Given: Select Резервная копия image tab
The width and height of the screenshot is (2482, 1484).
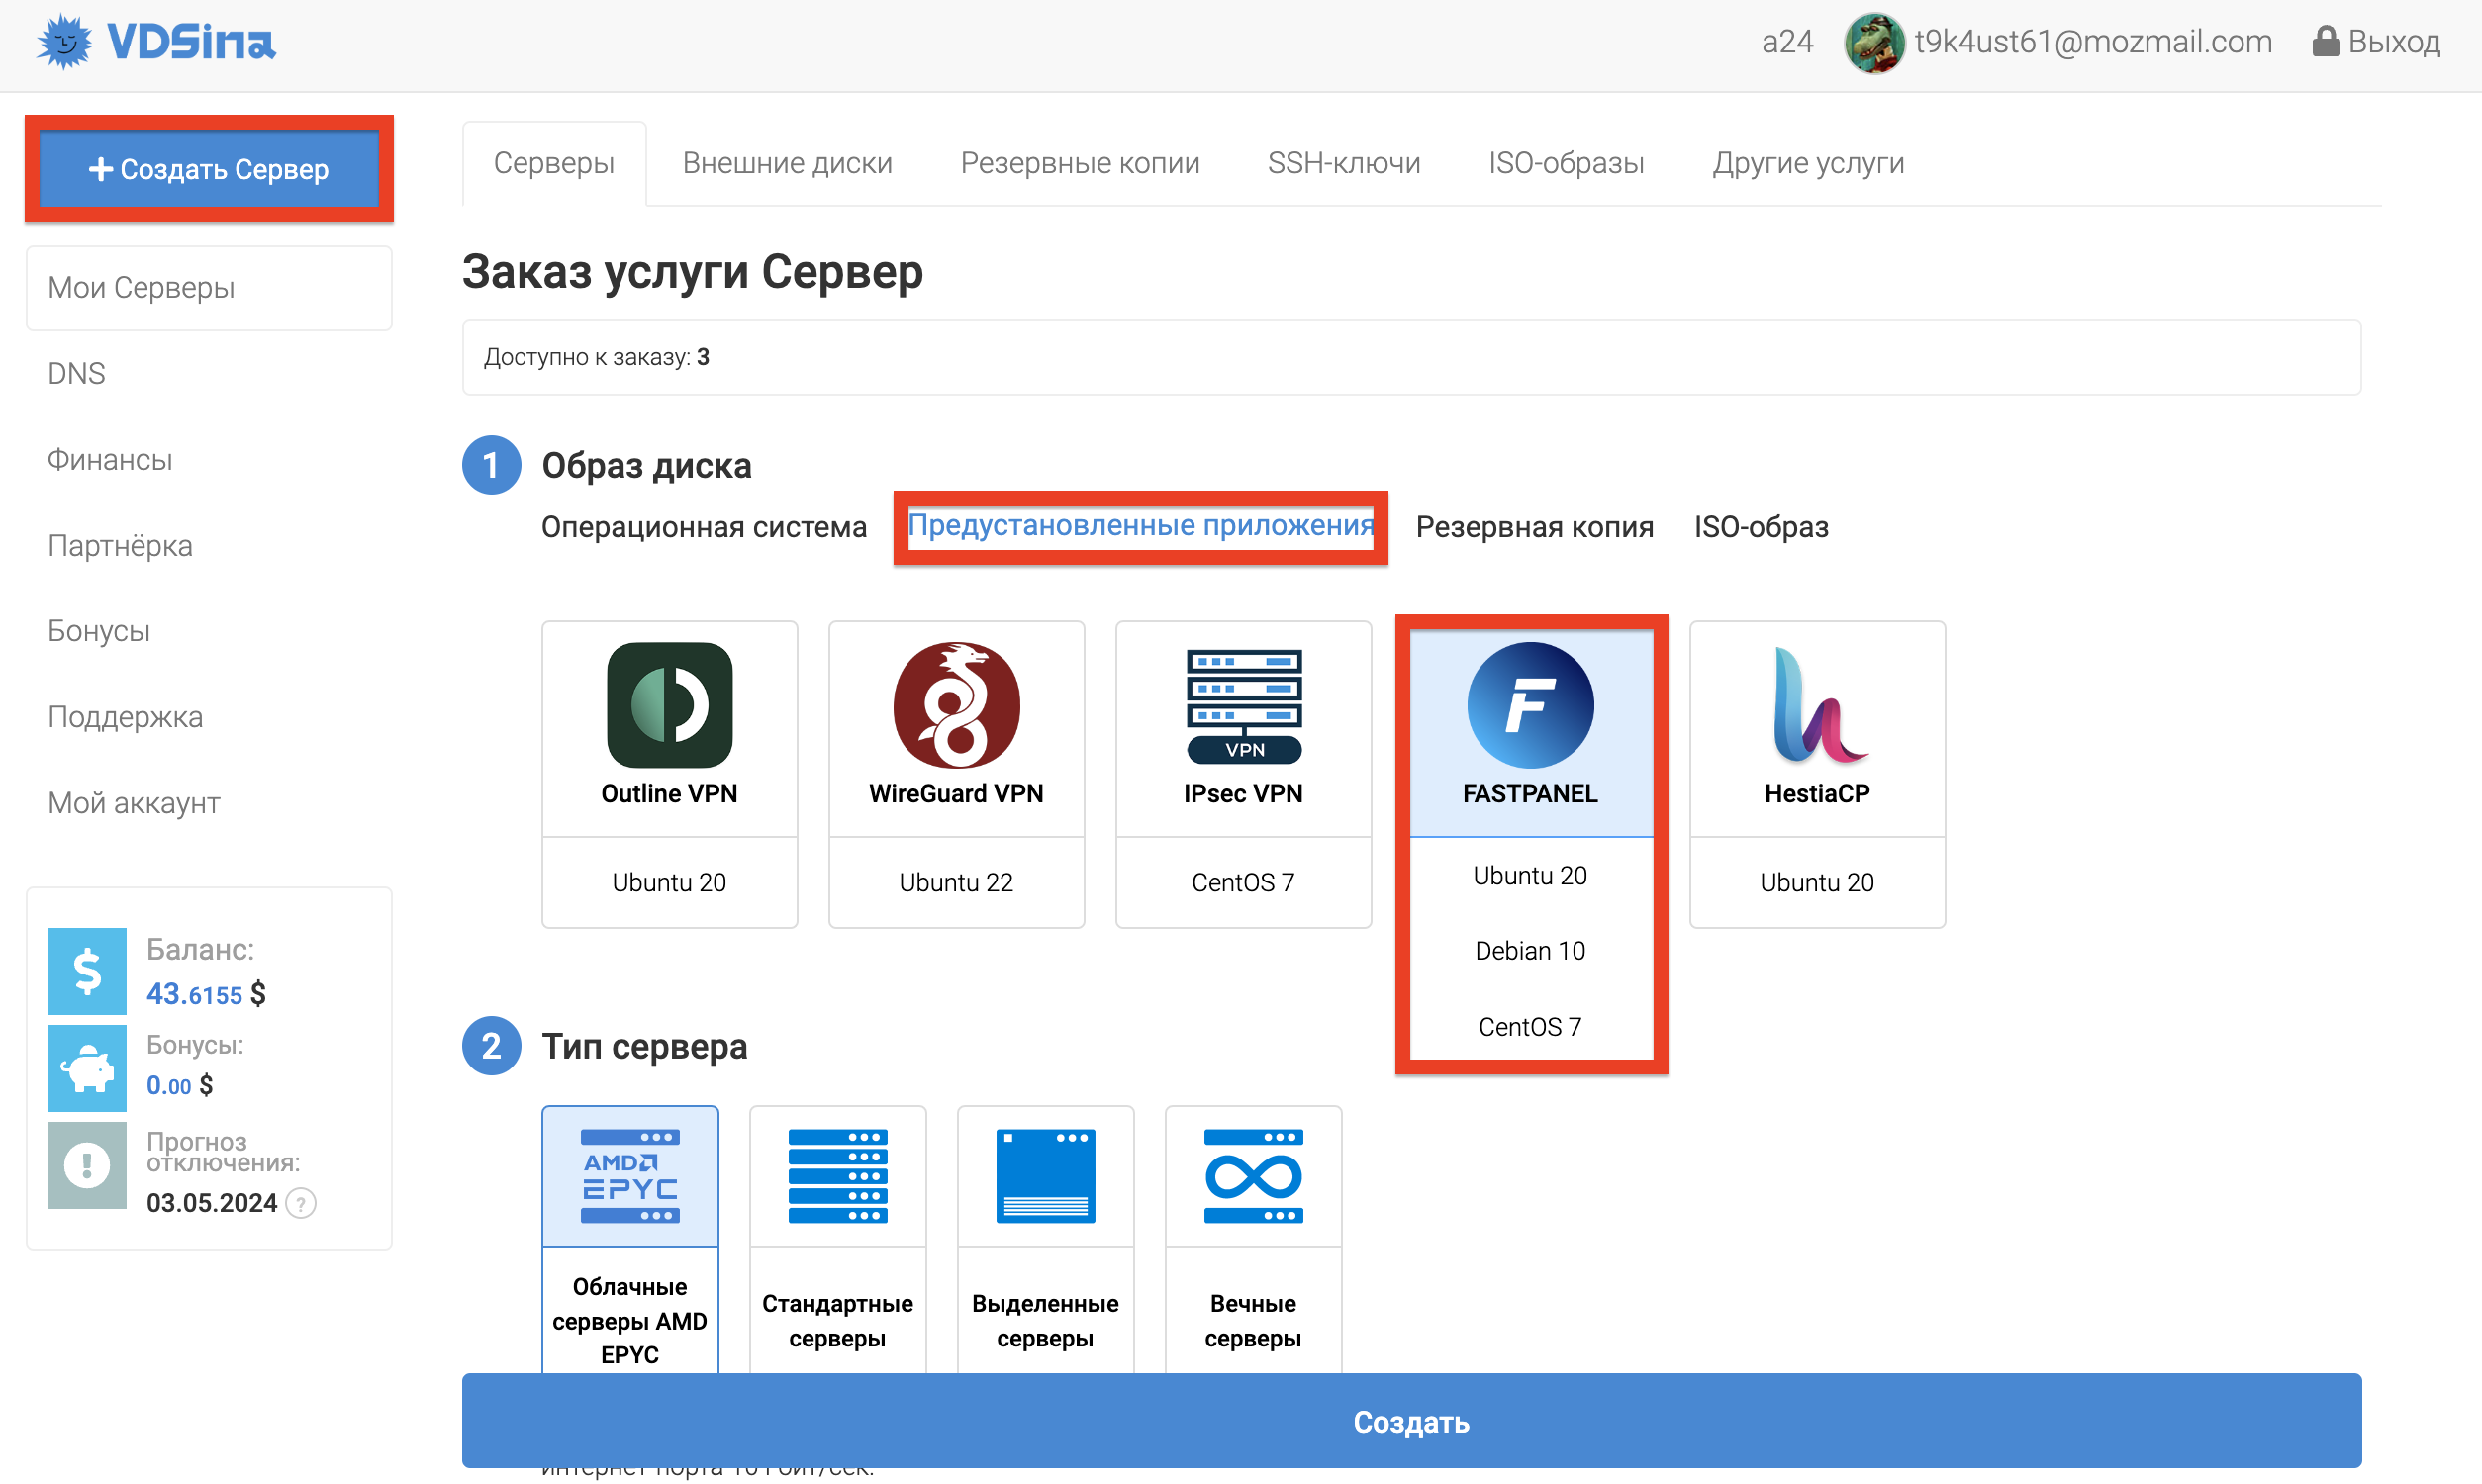Looking at the screenshot, I should pyautogui.click(x=1534, y=527).
